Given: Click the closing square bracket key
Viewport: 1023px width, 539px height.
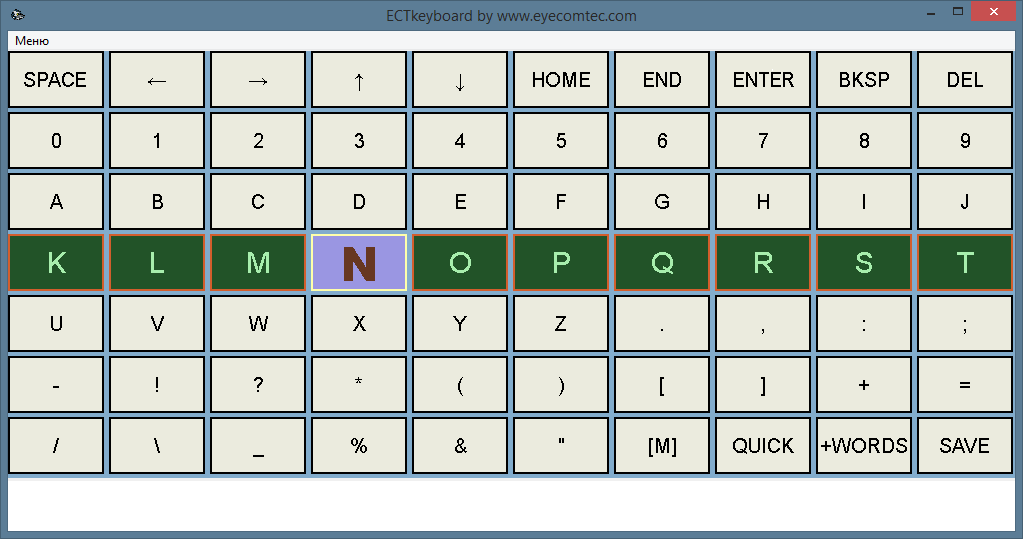Looking at the screenshot, I should pyautogui.click(x=763, y=384).
